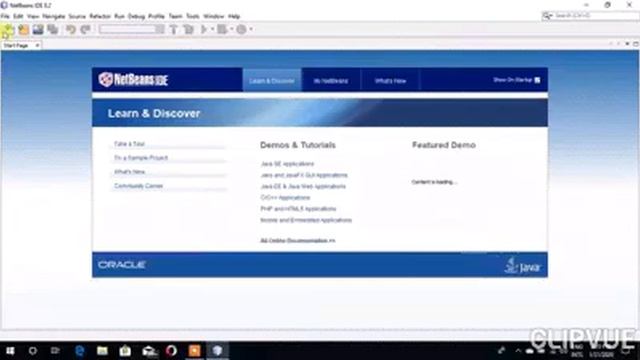Screen dimensions: 640x360
Task: Click the Cortana search circle on taskbar
Action: coord(33,351)
